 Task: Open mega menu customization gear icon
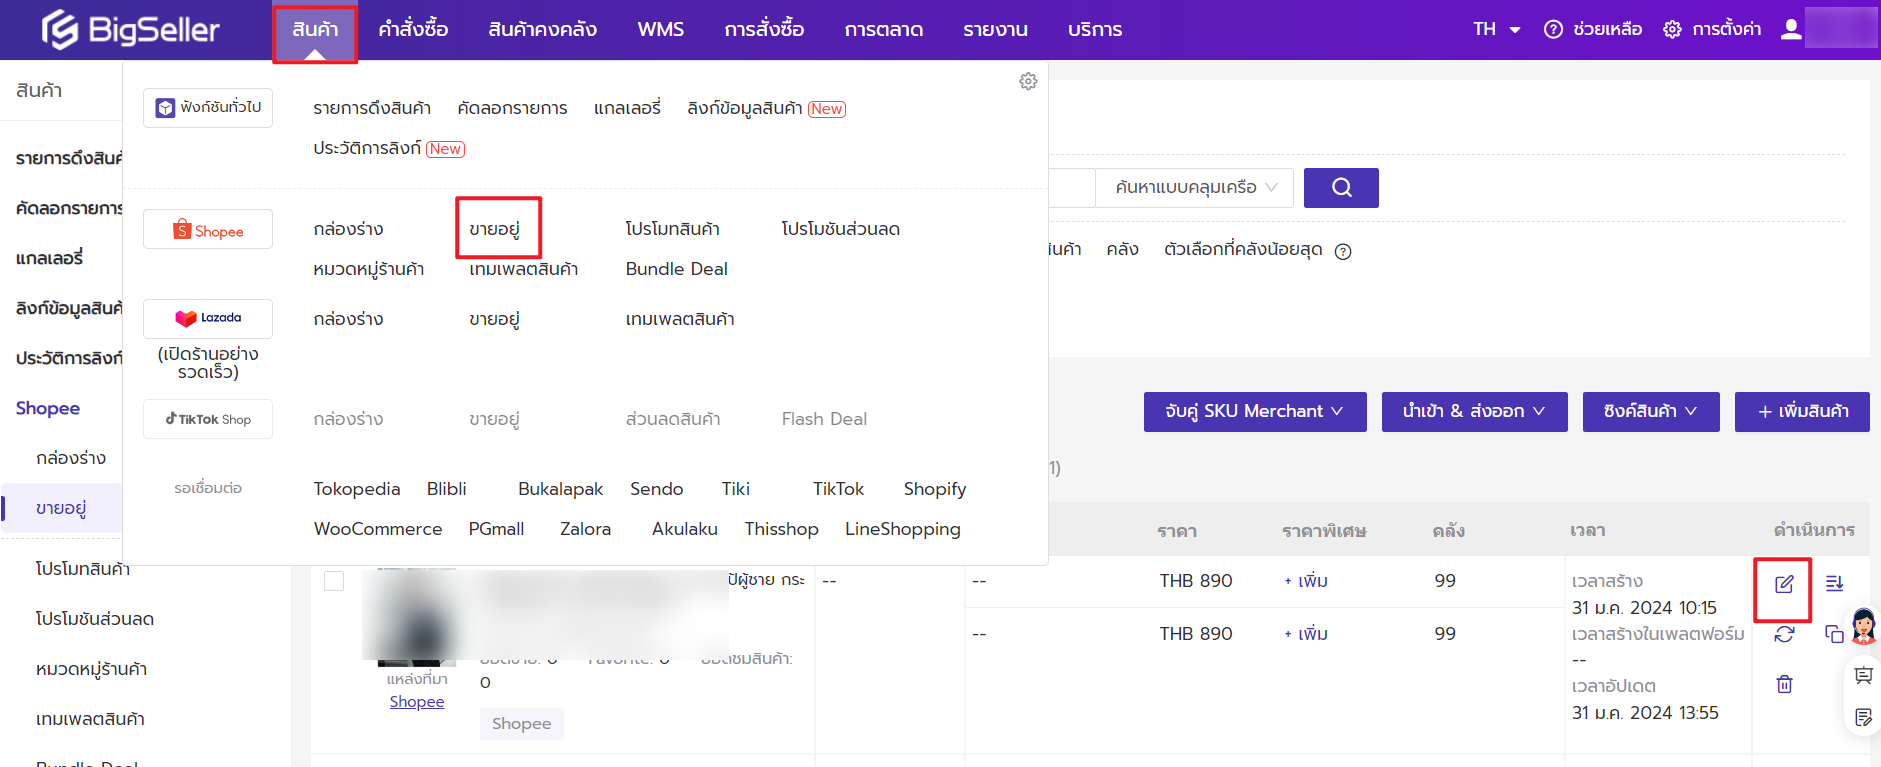[x=1028, y=81]
